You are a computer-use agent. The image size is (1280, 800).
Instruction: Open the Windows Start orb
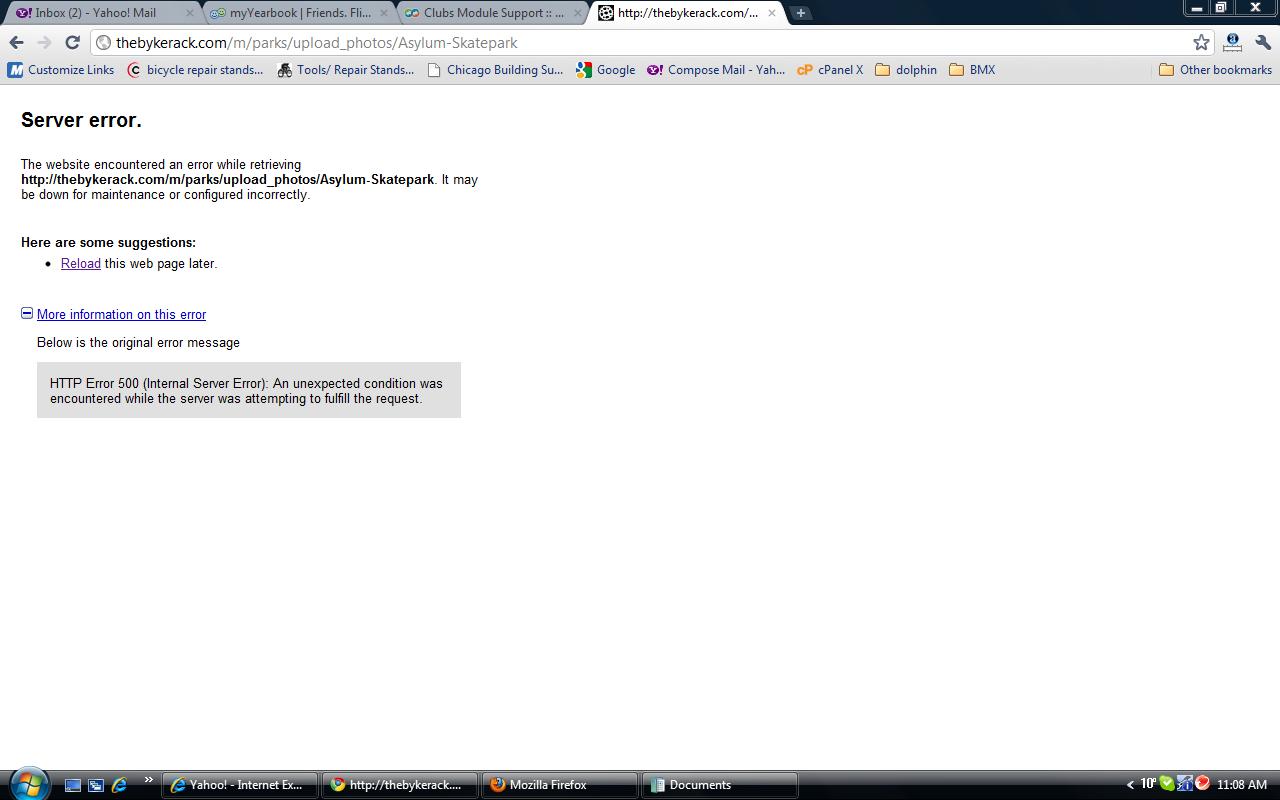tap(27, 783)
